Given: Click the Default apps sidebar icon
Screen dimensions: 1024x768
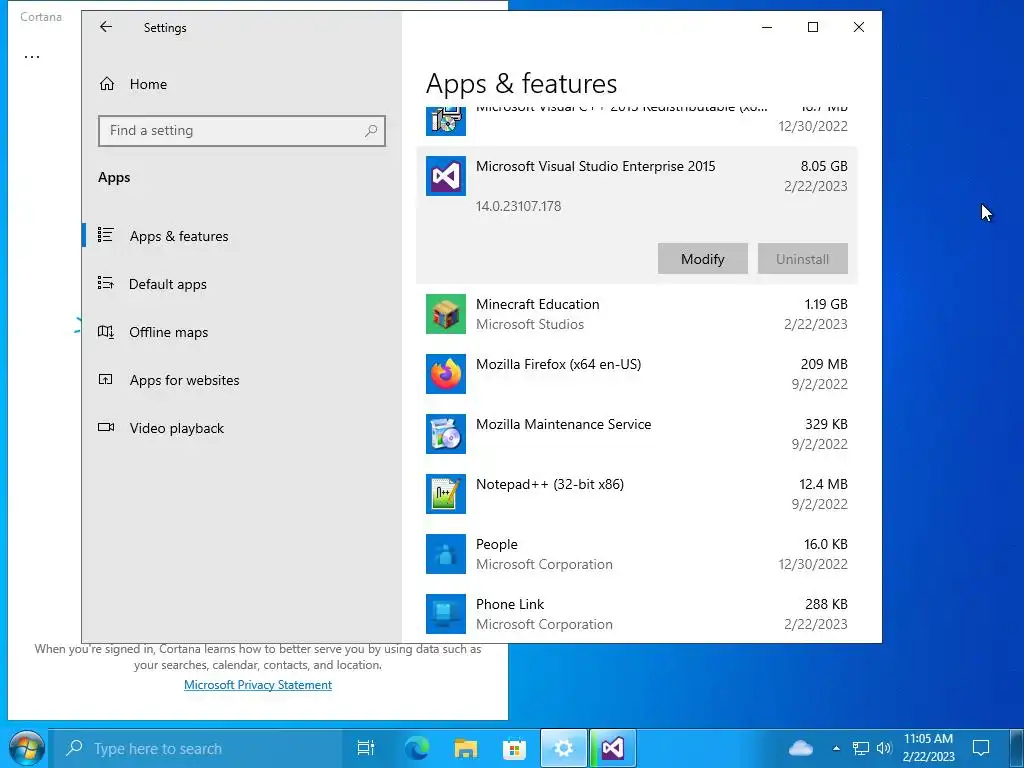Looking at the screenshot, I should point(106,283).
